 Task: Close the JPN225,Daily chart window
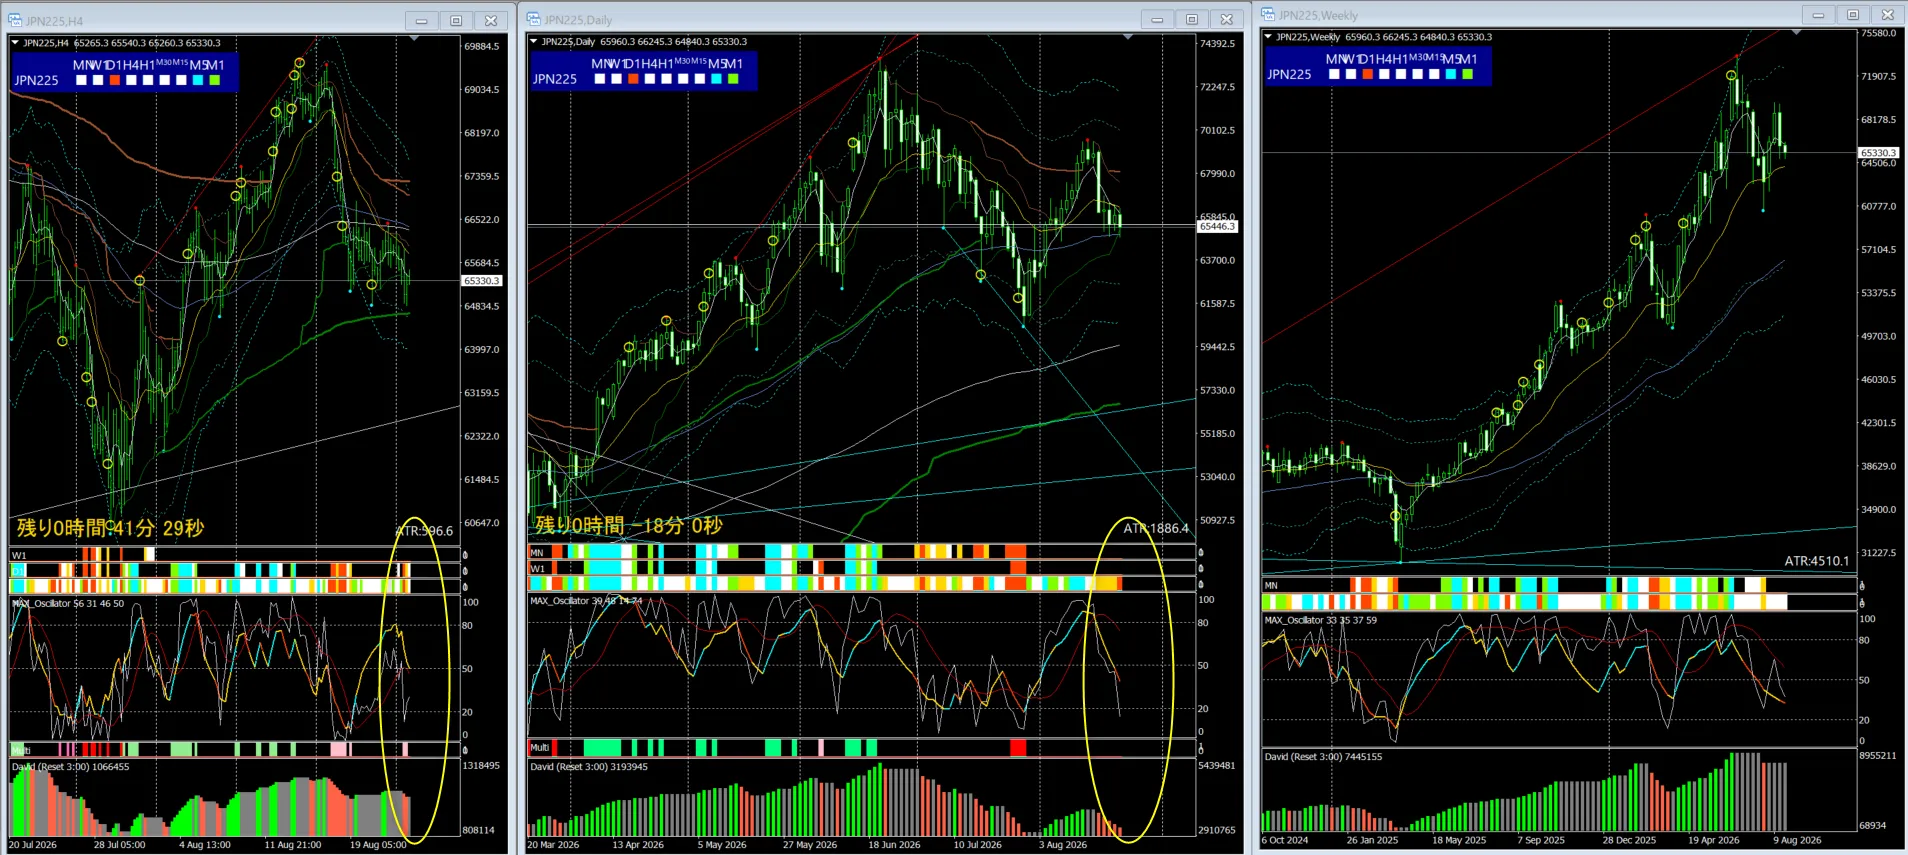tap(1227, 19)
